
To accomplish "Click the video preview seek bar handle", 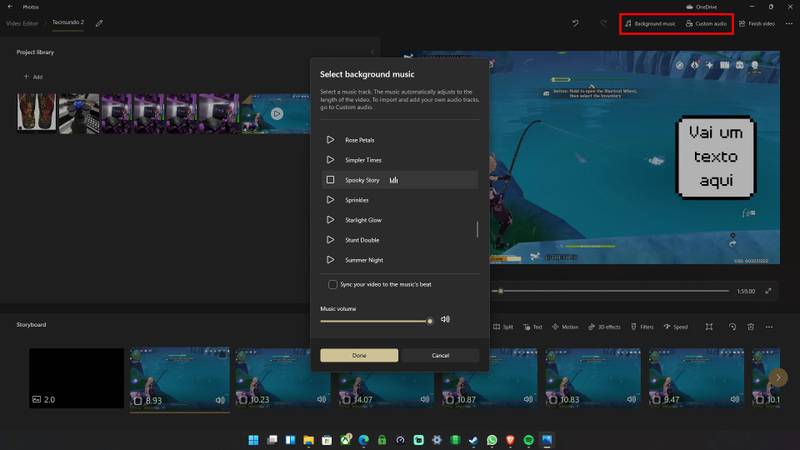I will [501, 291].
